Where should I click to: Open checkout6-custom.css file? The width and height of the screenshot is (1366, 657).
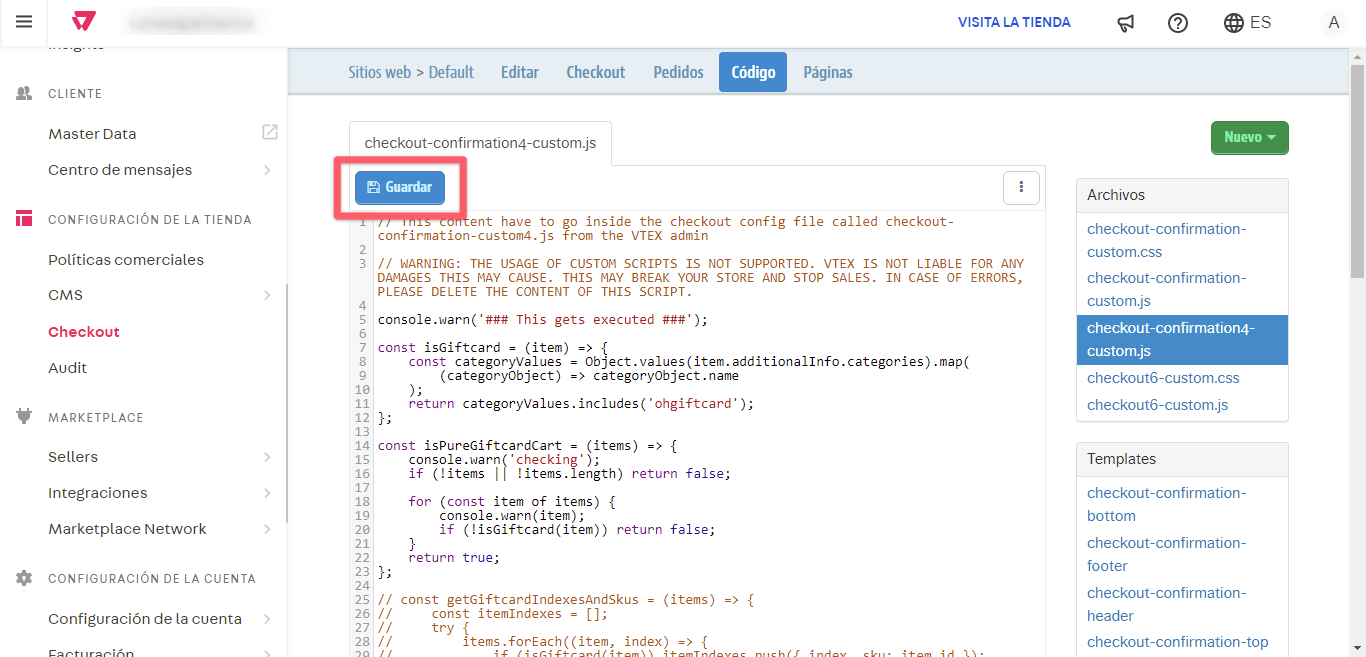pyautogui.click(x=1163, y=378)
